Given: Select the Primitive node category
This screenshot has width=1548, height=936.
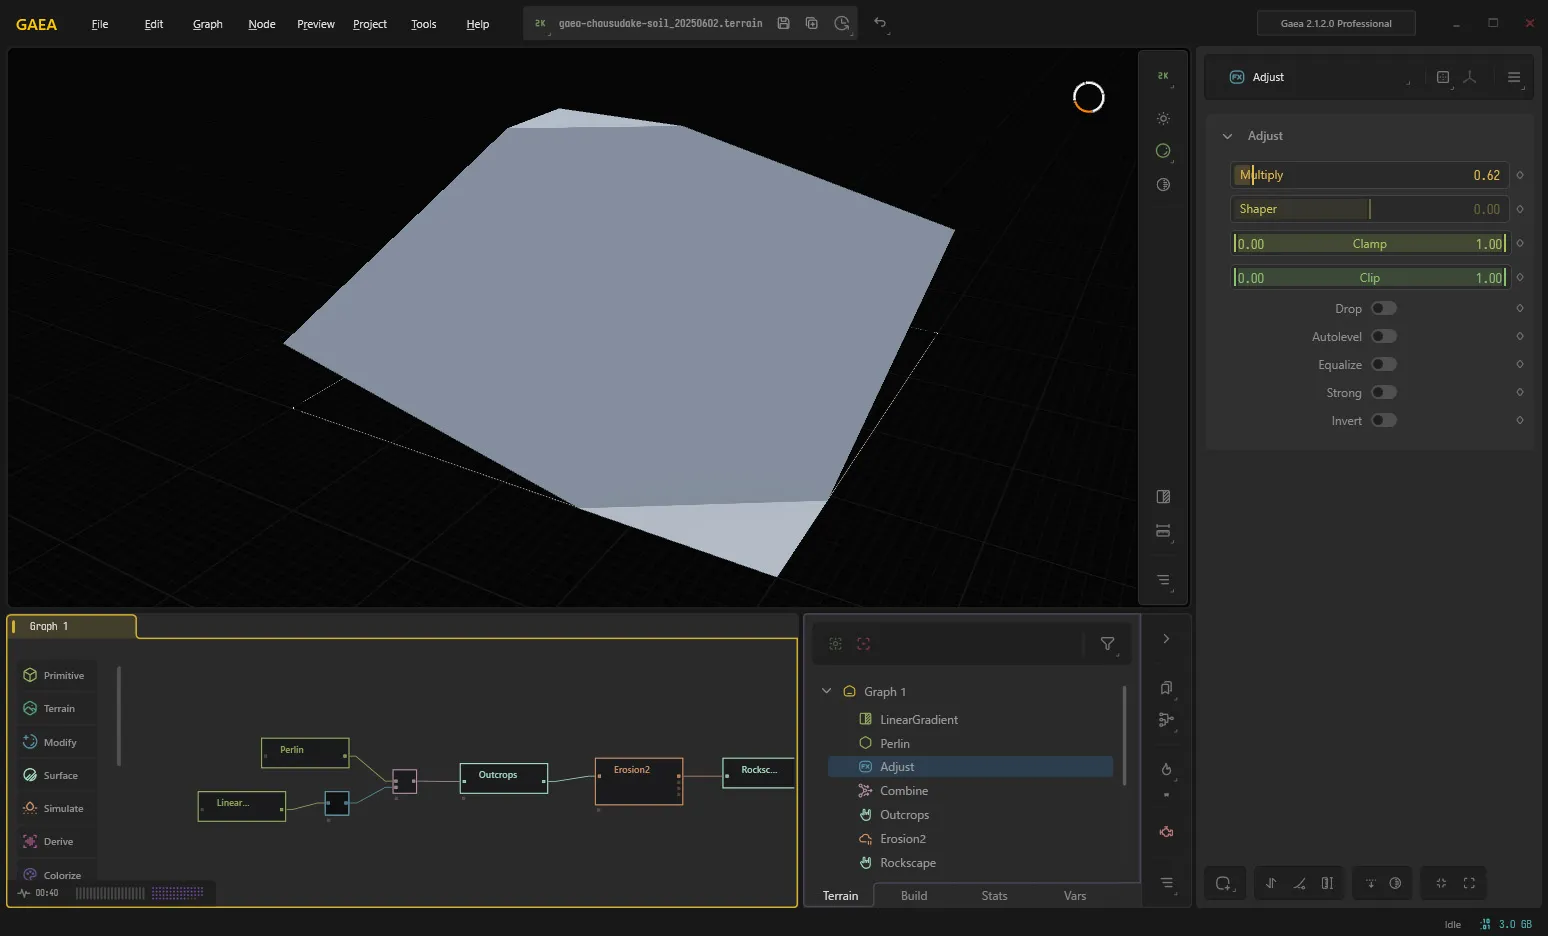Looking at the screenshot, I should click(x=56, y=675).
